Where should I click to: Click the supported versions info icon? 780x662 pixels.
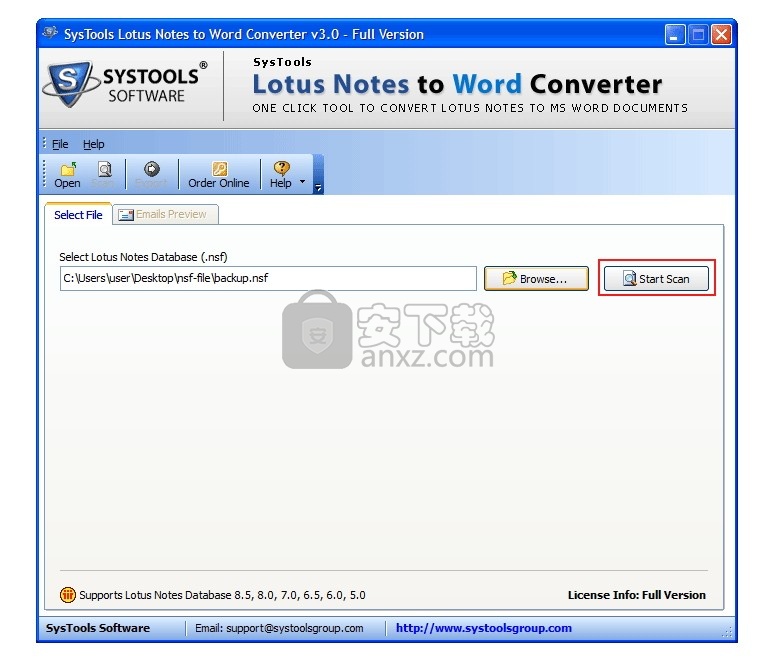[68, 594]
